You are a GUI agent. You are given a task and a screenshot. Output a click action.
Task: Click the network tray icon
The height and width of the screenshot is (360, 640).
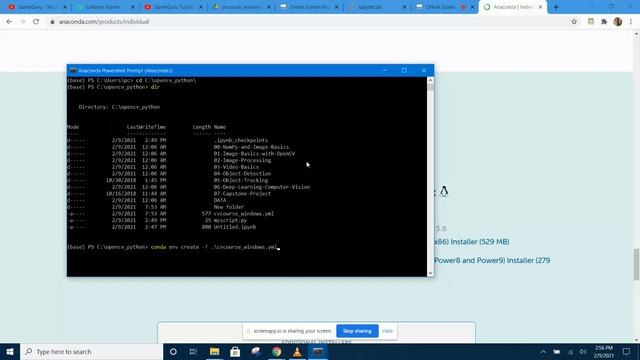pyautogui.click(x=570, y=352)
